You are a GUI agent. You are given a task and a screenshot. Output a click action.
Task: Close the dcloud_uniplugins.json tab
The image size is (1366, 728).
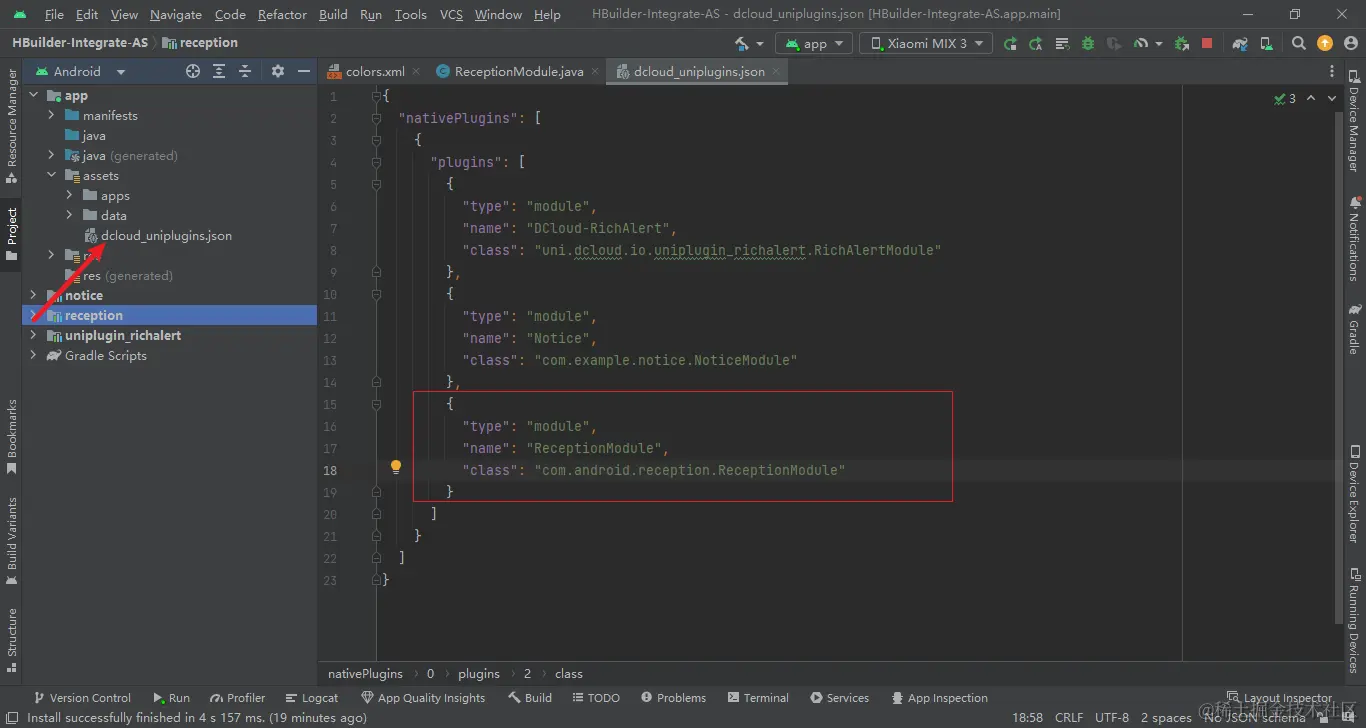(x=777, y=72)
